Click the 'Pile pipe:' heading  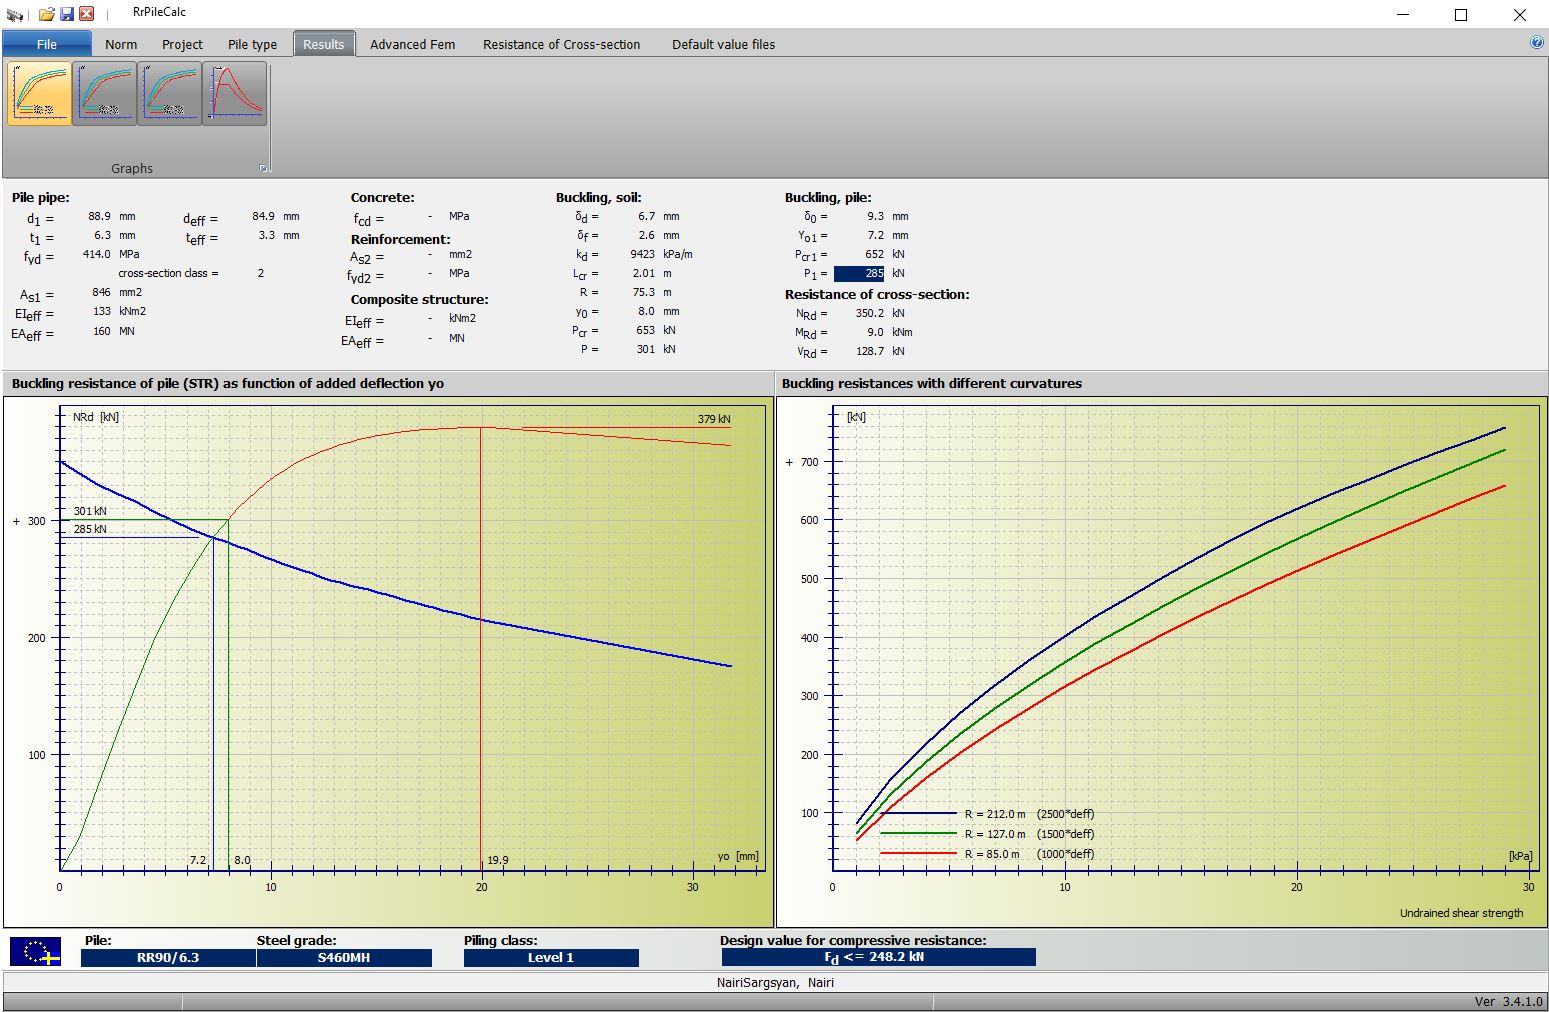[41, 198]
